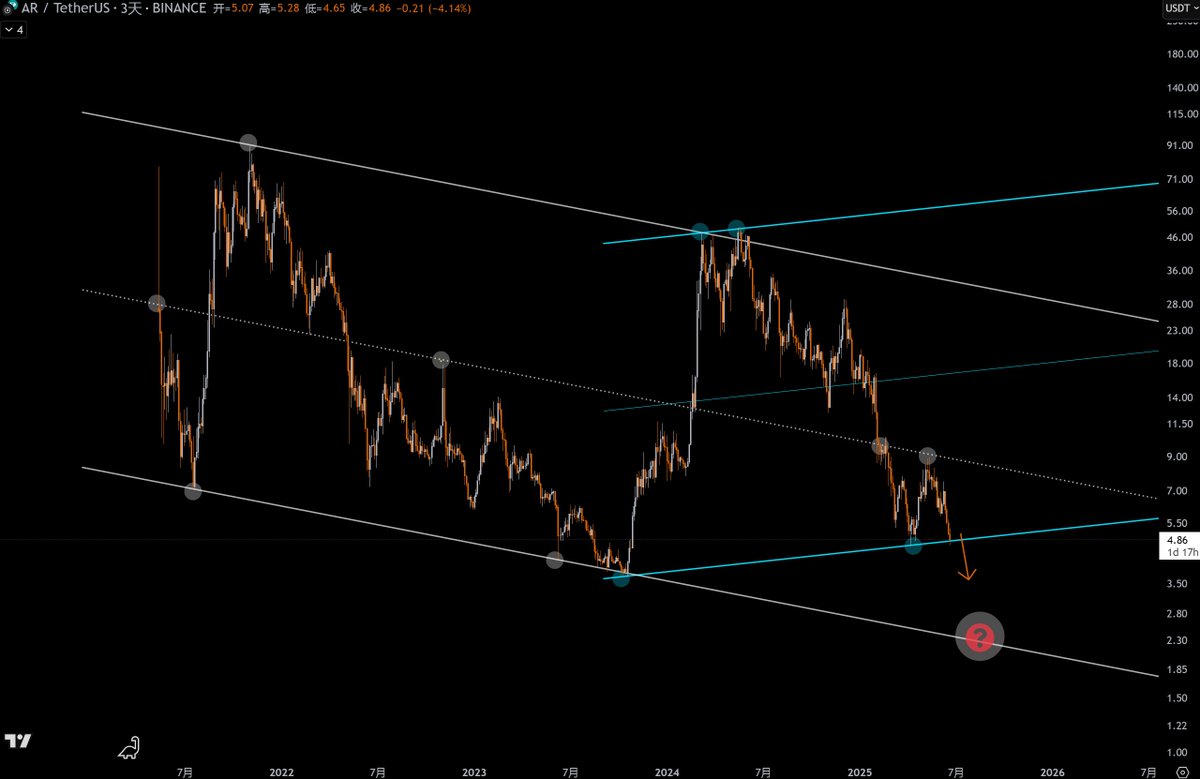This screenshot has height=779, width=1200.
Task: Click the 11.50 price axis label
Action: [x=1180, y=424]
